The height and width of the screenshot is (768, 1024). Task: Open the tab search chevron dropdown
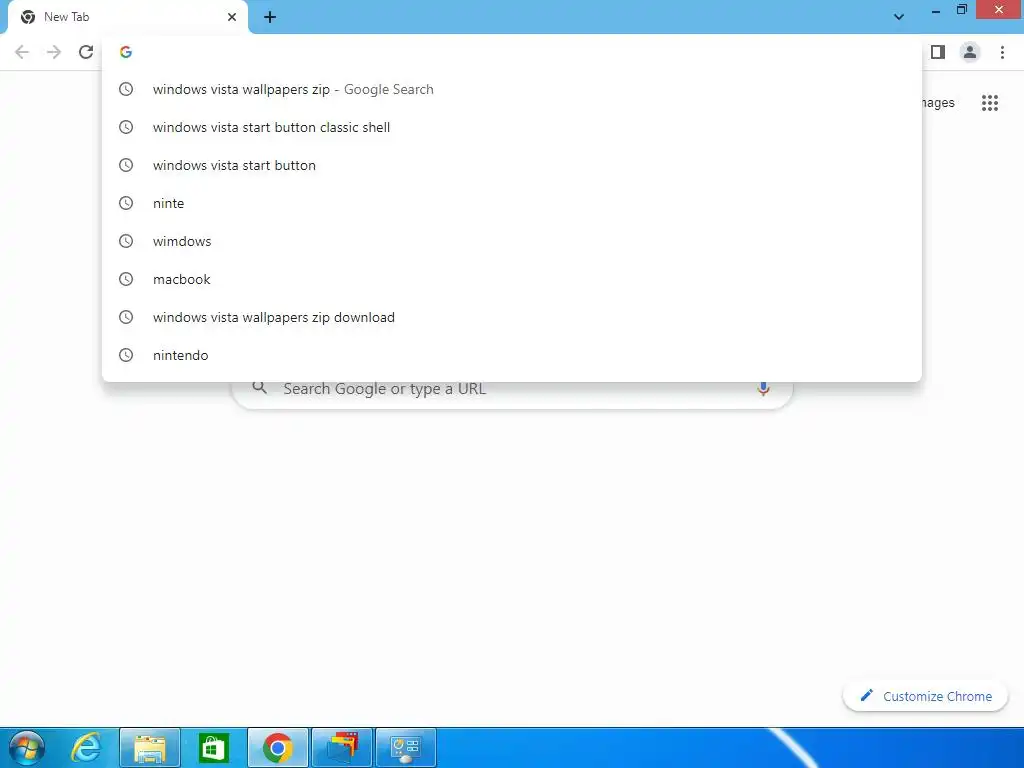[x=899, y=17]
